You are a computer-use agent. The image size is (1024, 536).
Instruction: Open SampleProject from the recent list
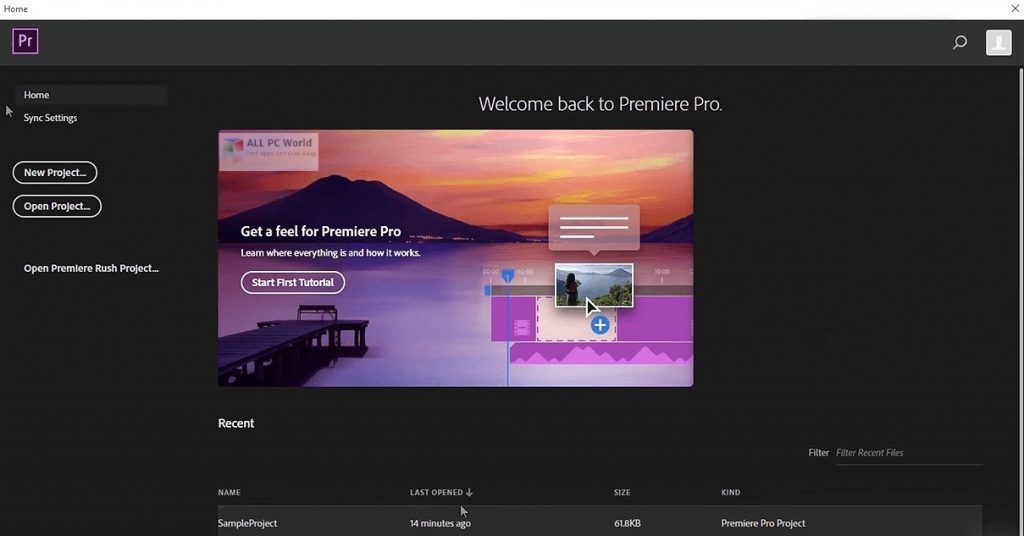point(248,523)
